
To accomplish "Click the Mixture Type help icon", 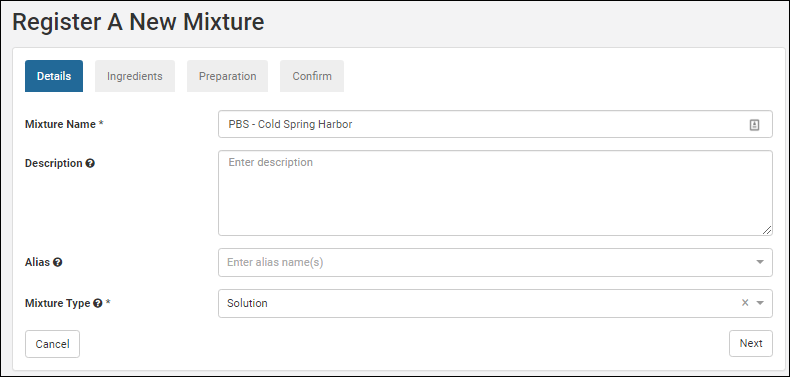I will pos(98,303).
